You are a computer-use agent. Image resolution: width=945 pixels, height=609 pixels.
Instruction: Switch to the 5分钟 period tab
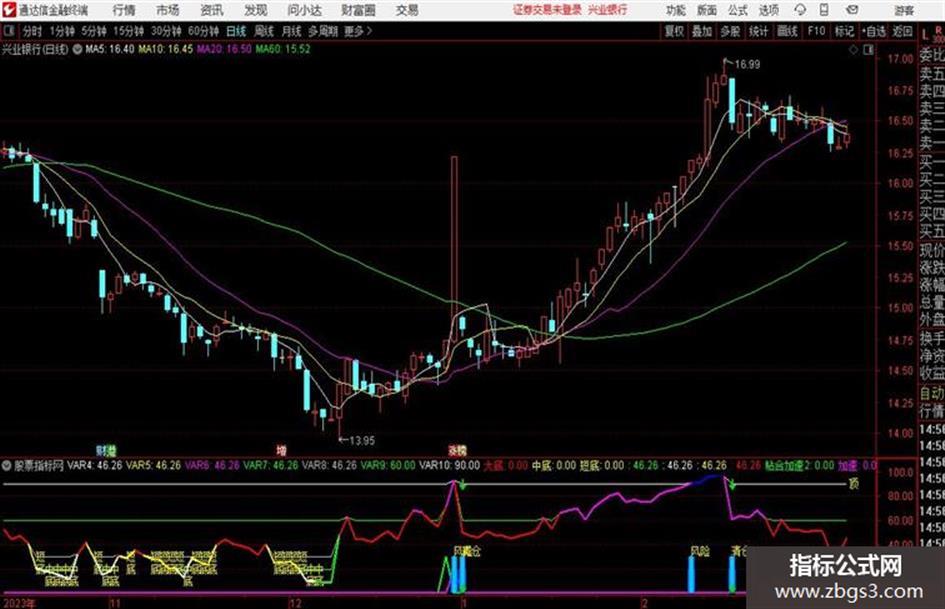point(94,31)
